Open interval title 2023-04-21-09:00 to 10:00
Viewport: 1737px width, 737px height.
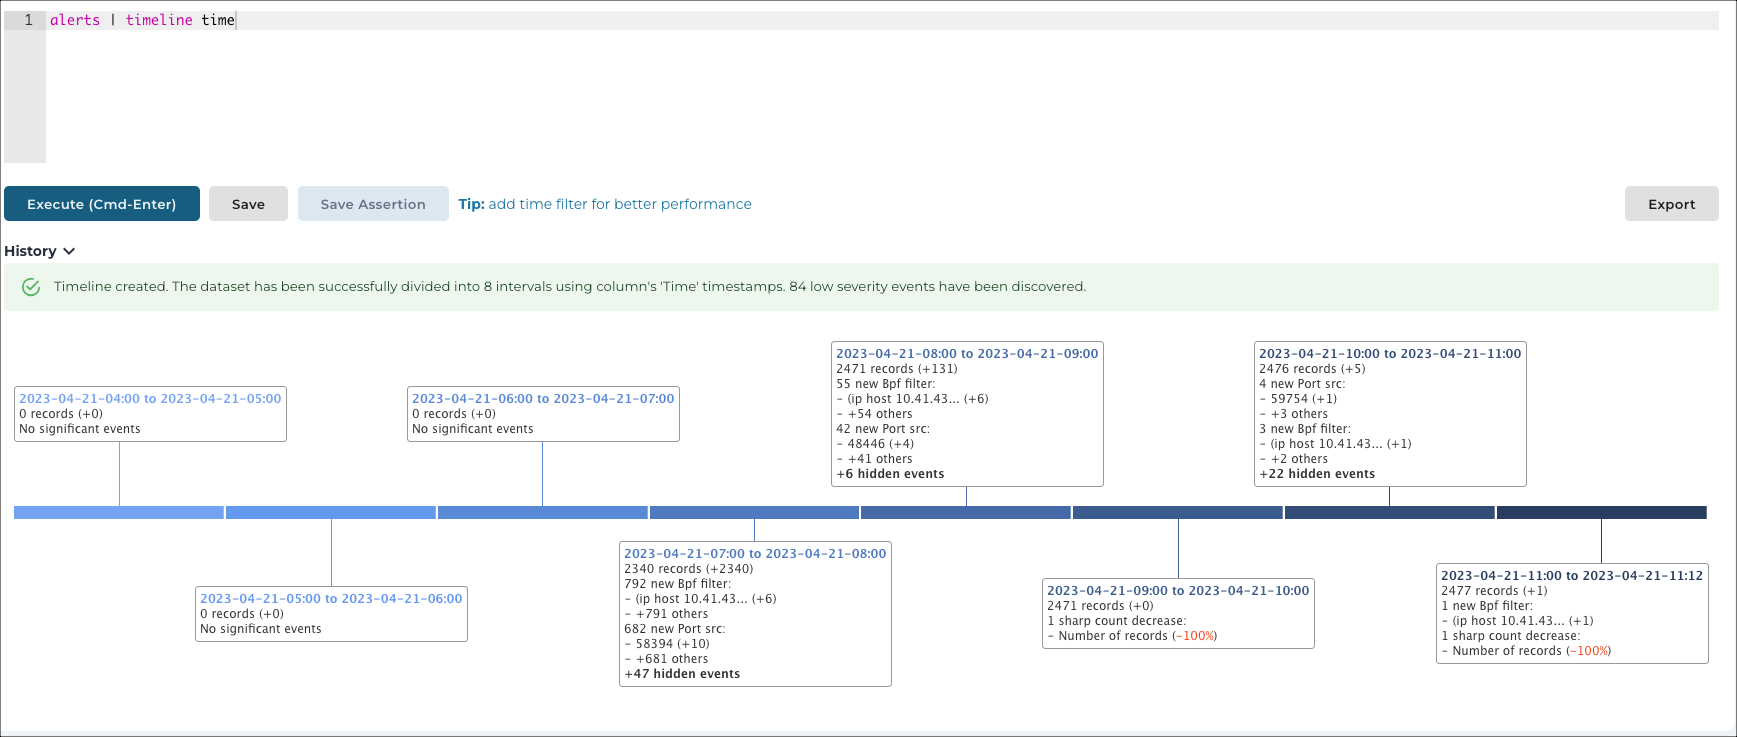tap(1178, 590)
